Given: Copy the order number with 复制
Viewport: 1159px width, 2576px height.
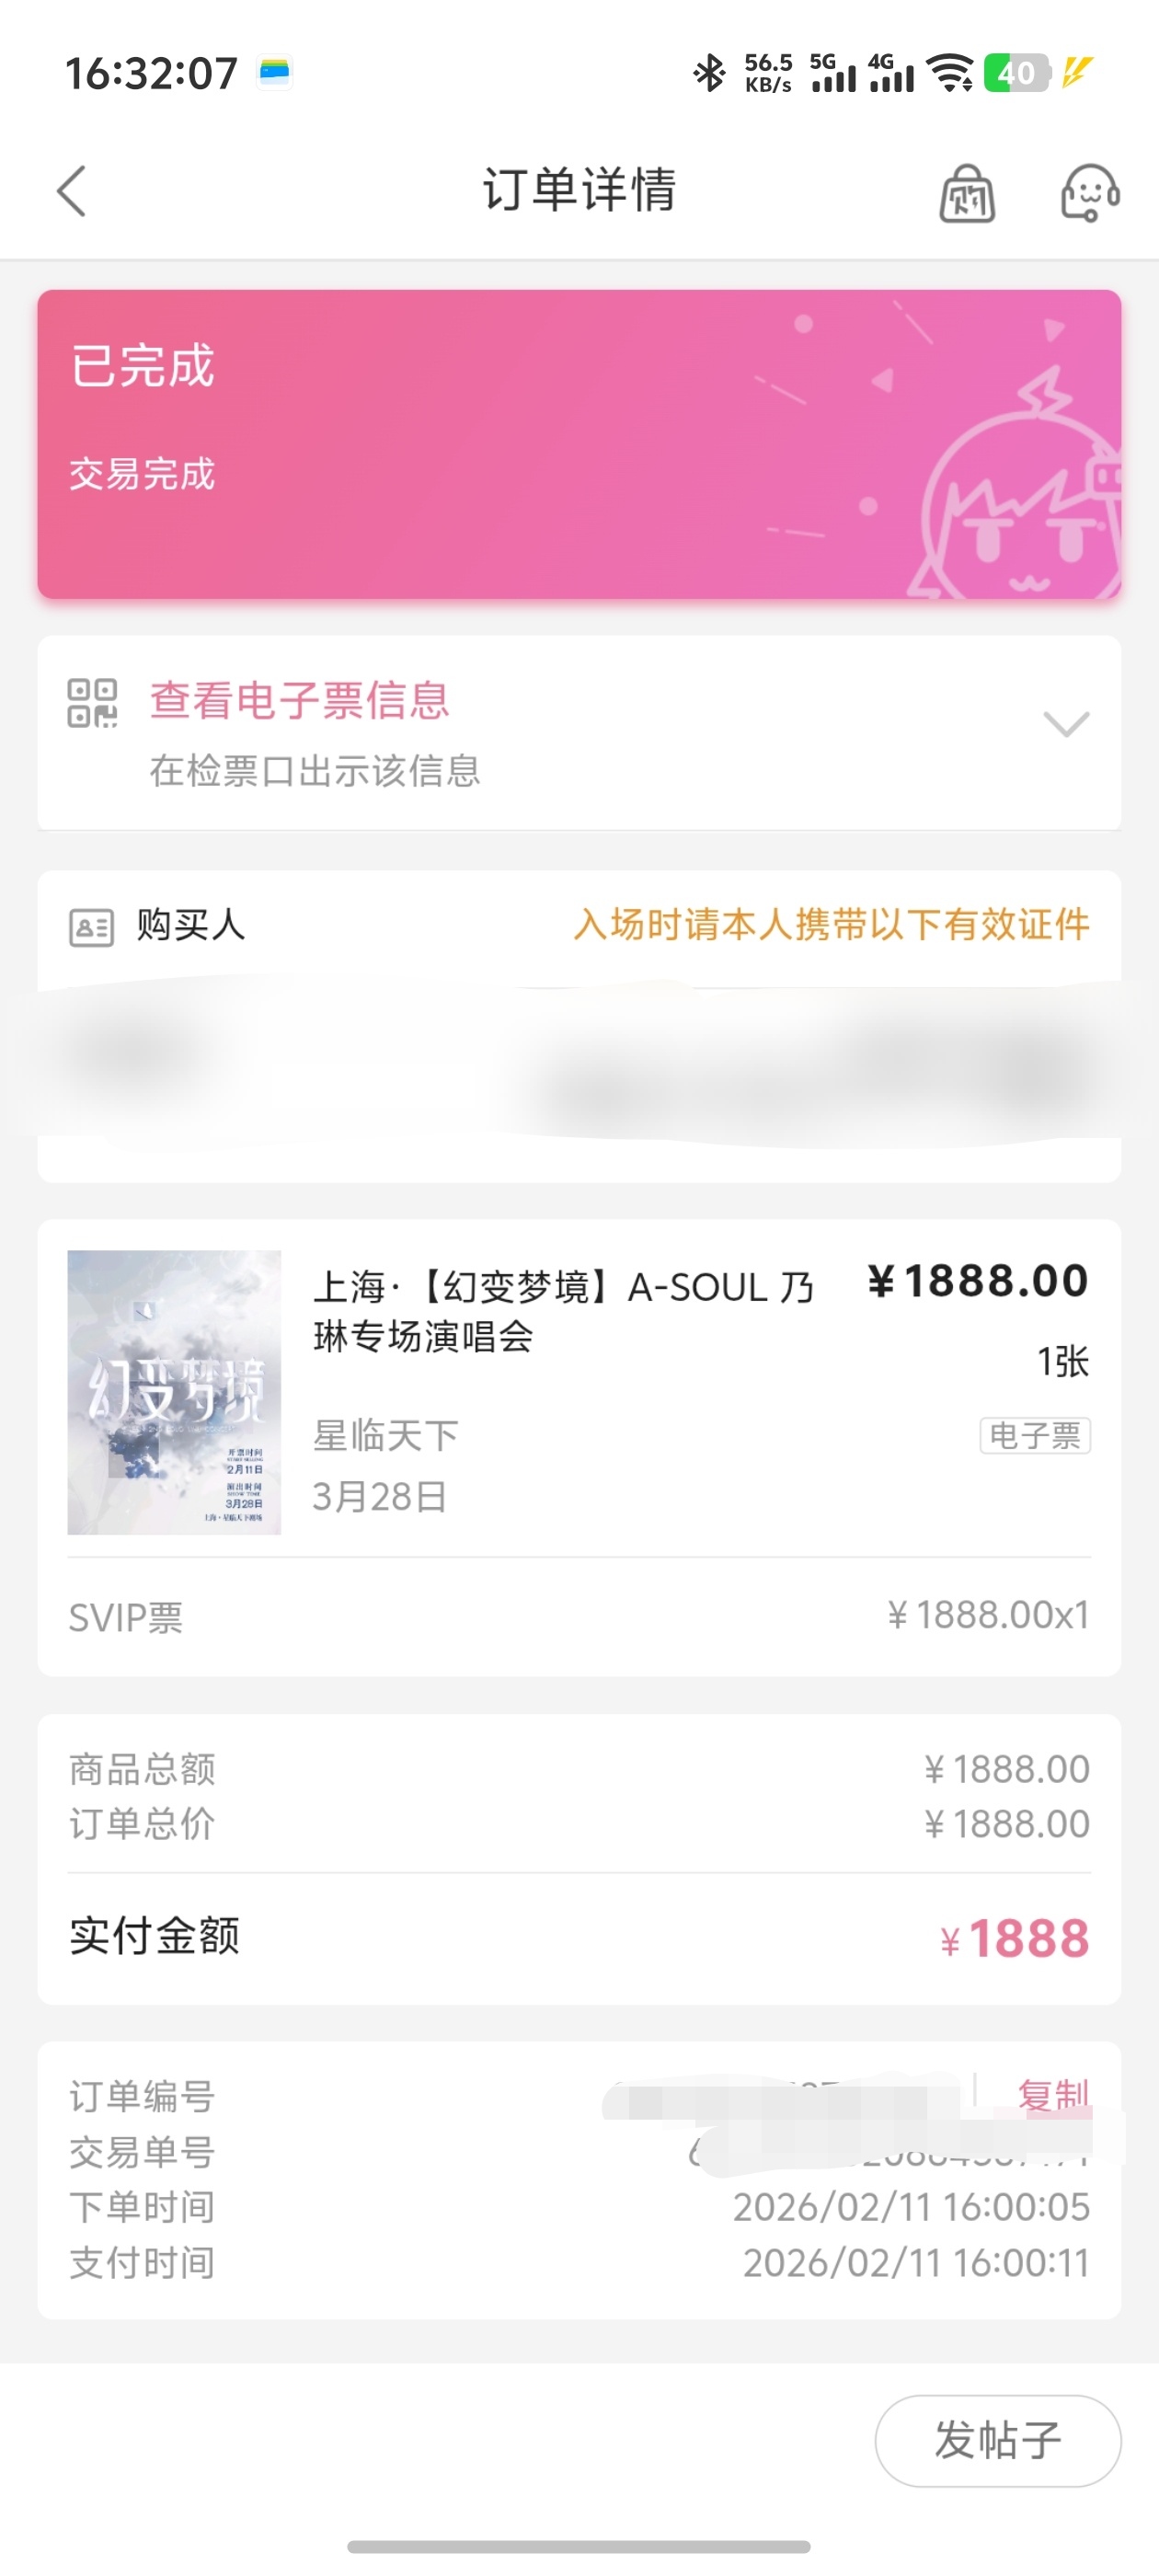Looking at the screenshot, I should [x=1052, y=2092].
